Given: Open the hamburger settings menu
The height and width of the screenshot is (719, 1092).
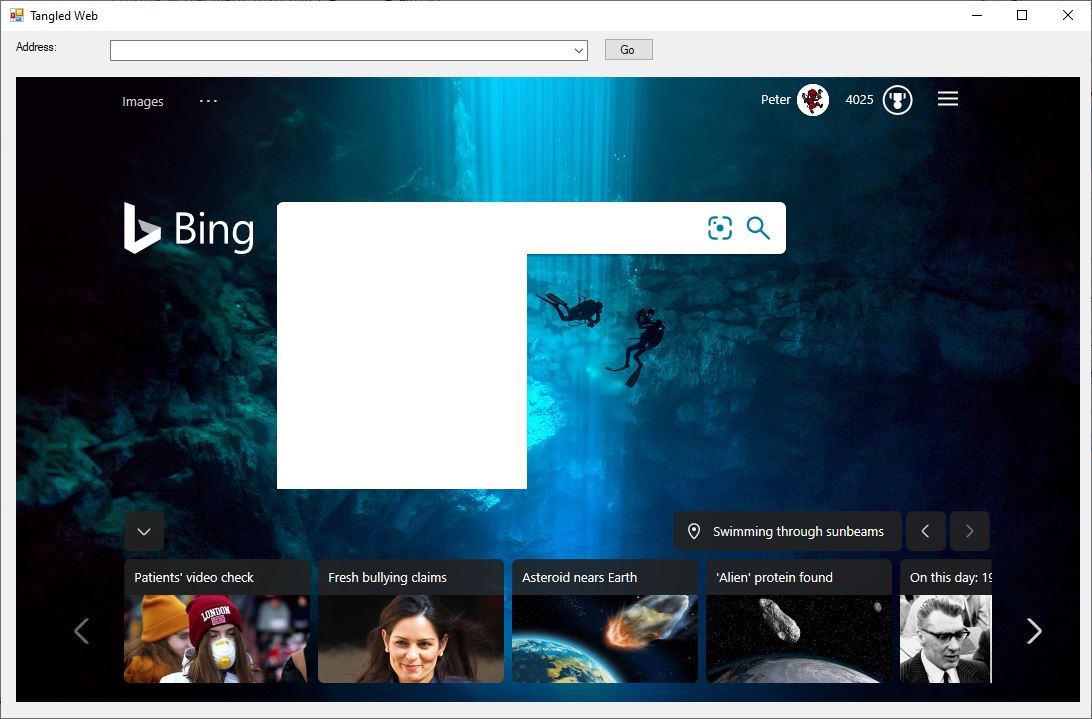Looking at the screenshot, I should pos(948,99).
